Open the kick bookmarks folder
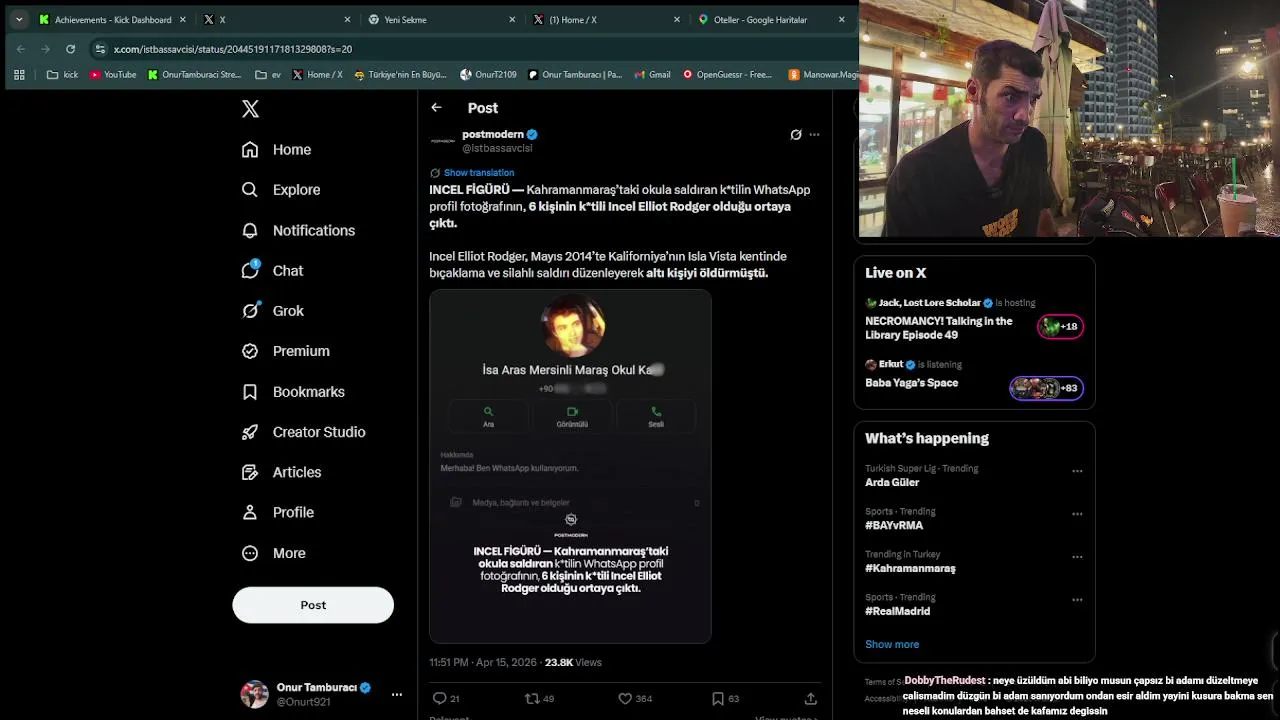Image resolution: width=1280 pixels, height=720 pixels. tap(62, 74)
